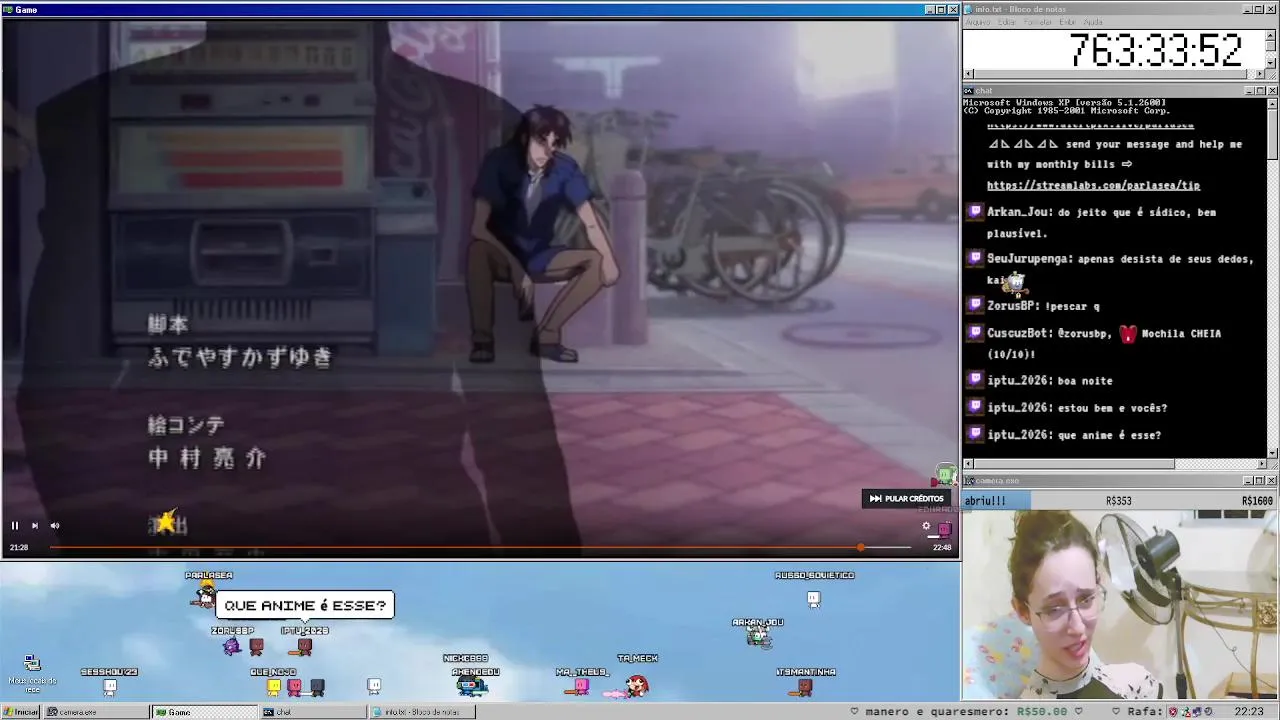Click the 22:23 system tray clock
The height and width of the screenshot is (720, 1280).
(1249, 711)
